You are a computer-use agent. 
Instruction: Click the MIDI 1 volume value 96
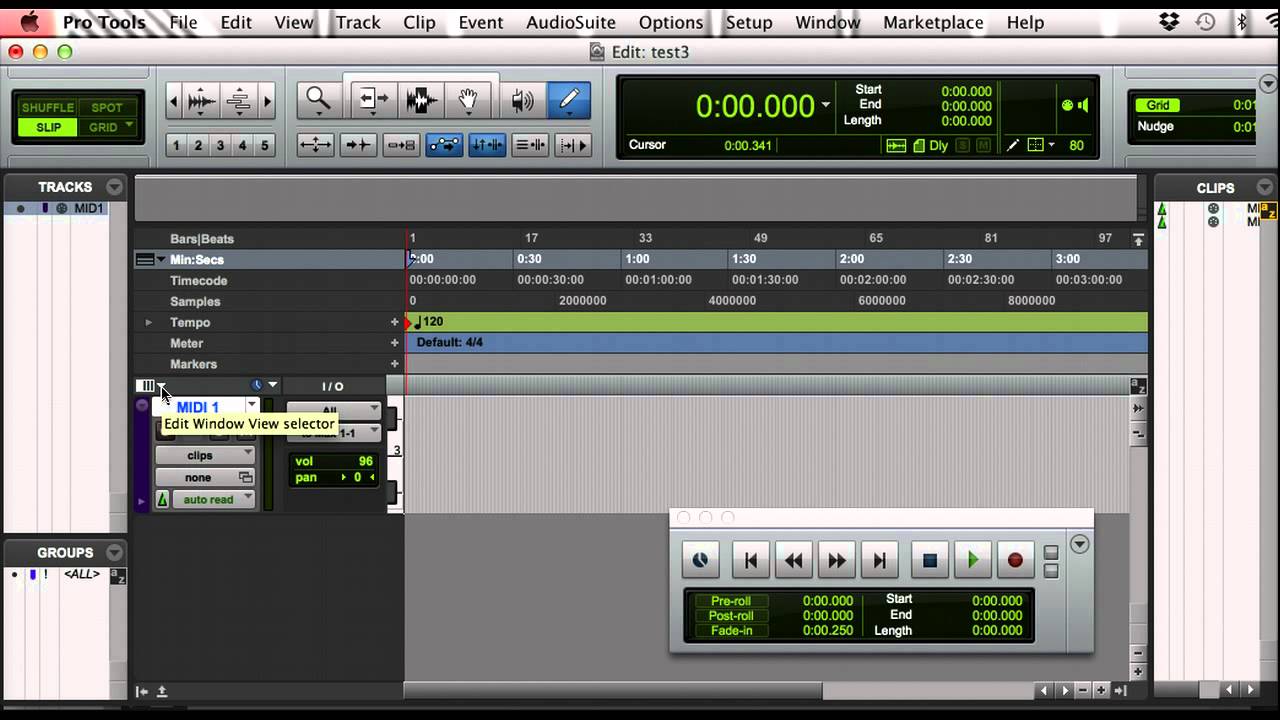(x=365, y=461)
